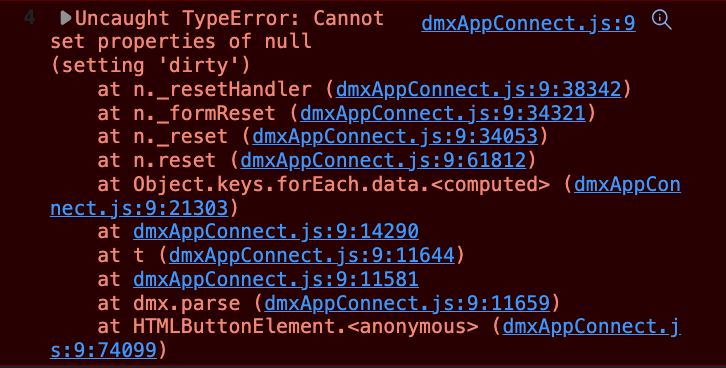
Task: Open the _resetHandler link dmxAppConnect.js:9:38342
Action: point(478,89)
